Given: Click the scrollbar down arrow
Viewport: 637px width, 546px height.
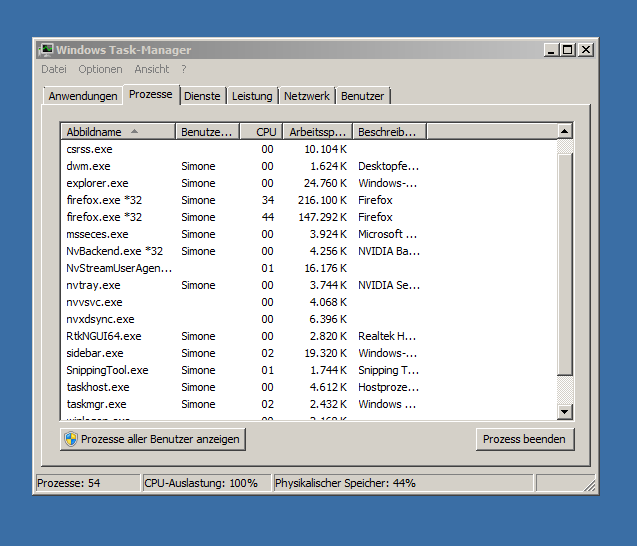Looking at the screenshot, I should 564,412.
